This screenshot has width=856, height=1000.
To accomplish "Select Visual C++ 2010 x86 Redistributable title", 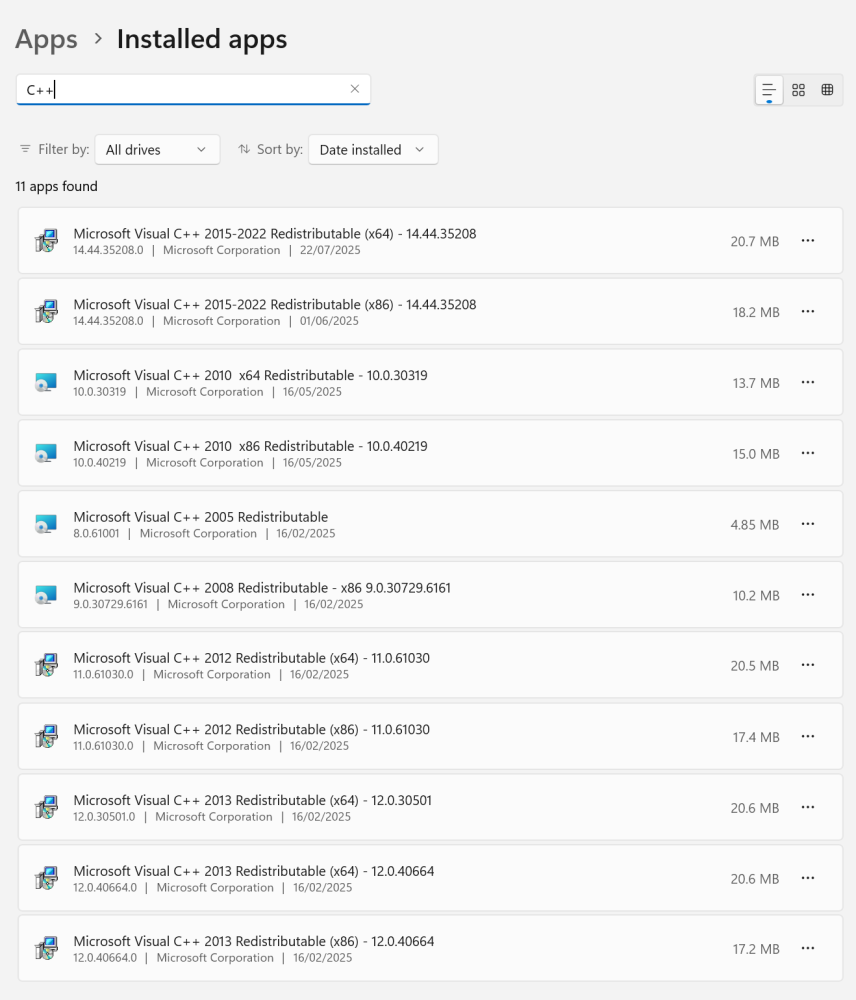I will click(x=251, y=446).
